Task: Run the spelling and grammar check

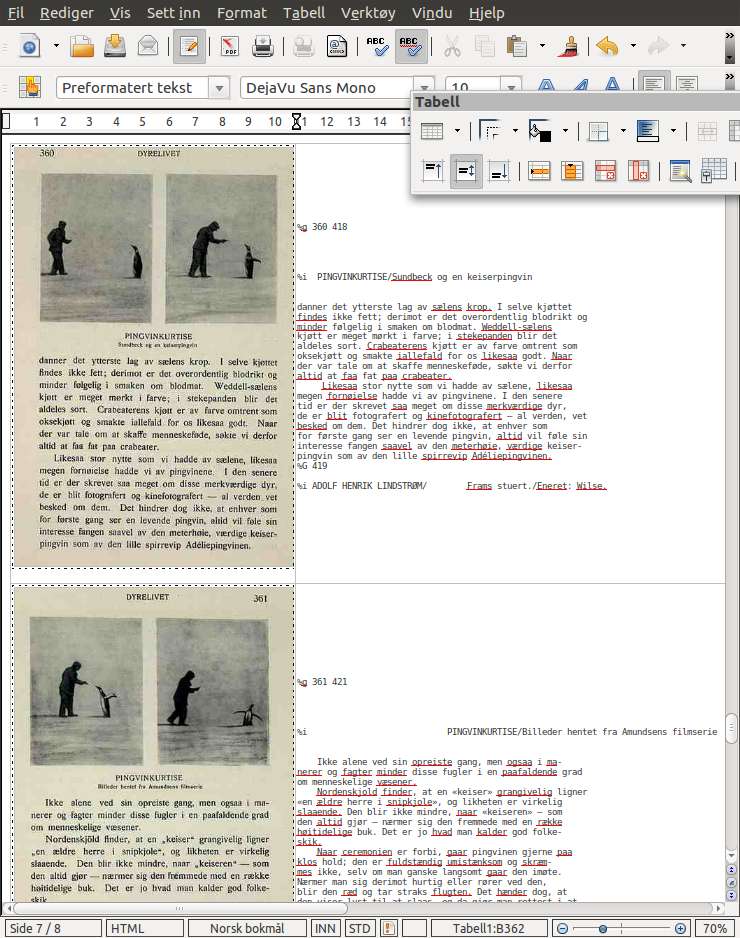Action: (x=377, y=46)
